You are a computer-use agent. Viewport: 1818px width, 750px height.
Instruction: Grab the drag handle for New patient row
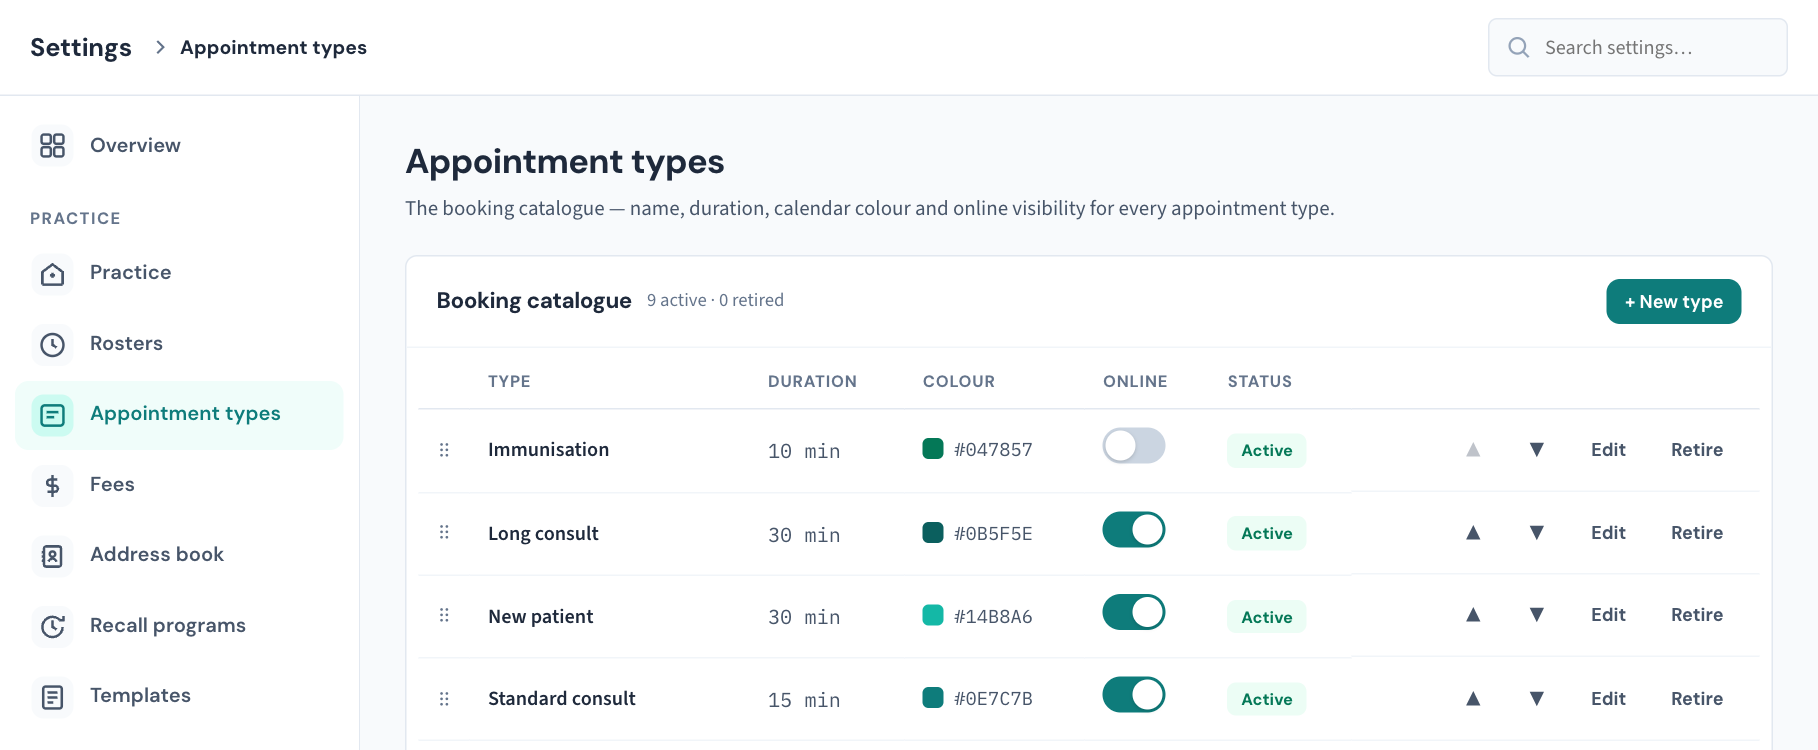[x=444, y=615]
